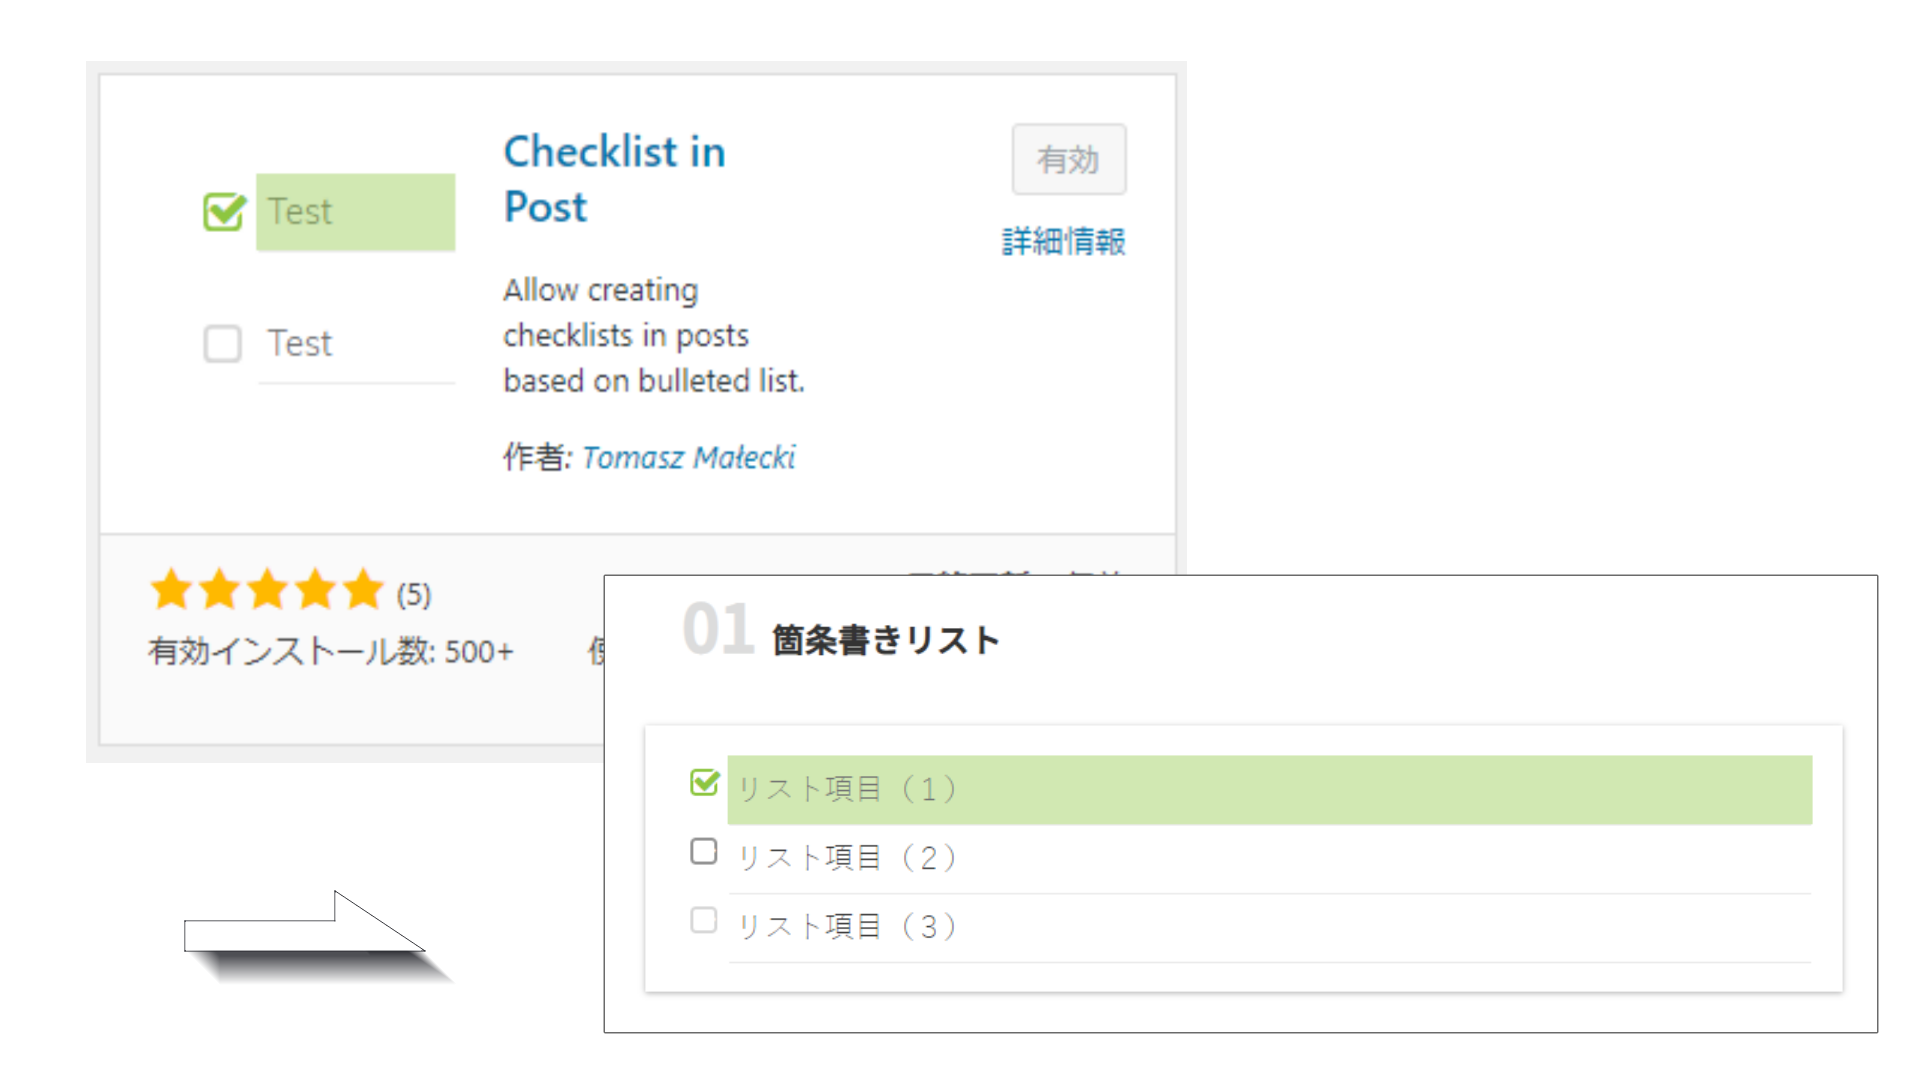Screen dimensions: 1920x1080
Task: Click the 箇条書きリスト heading
Action: point(885,640)
